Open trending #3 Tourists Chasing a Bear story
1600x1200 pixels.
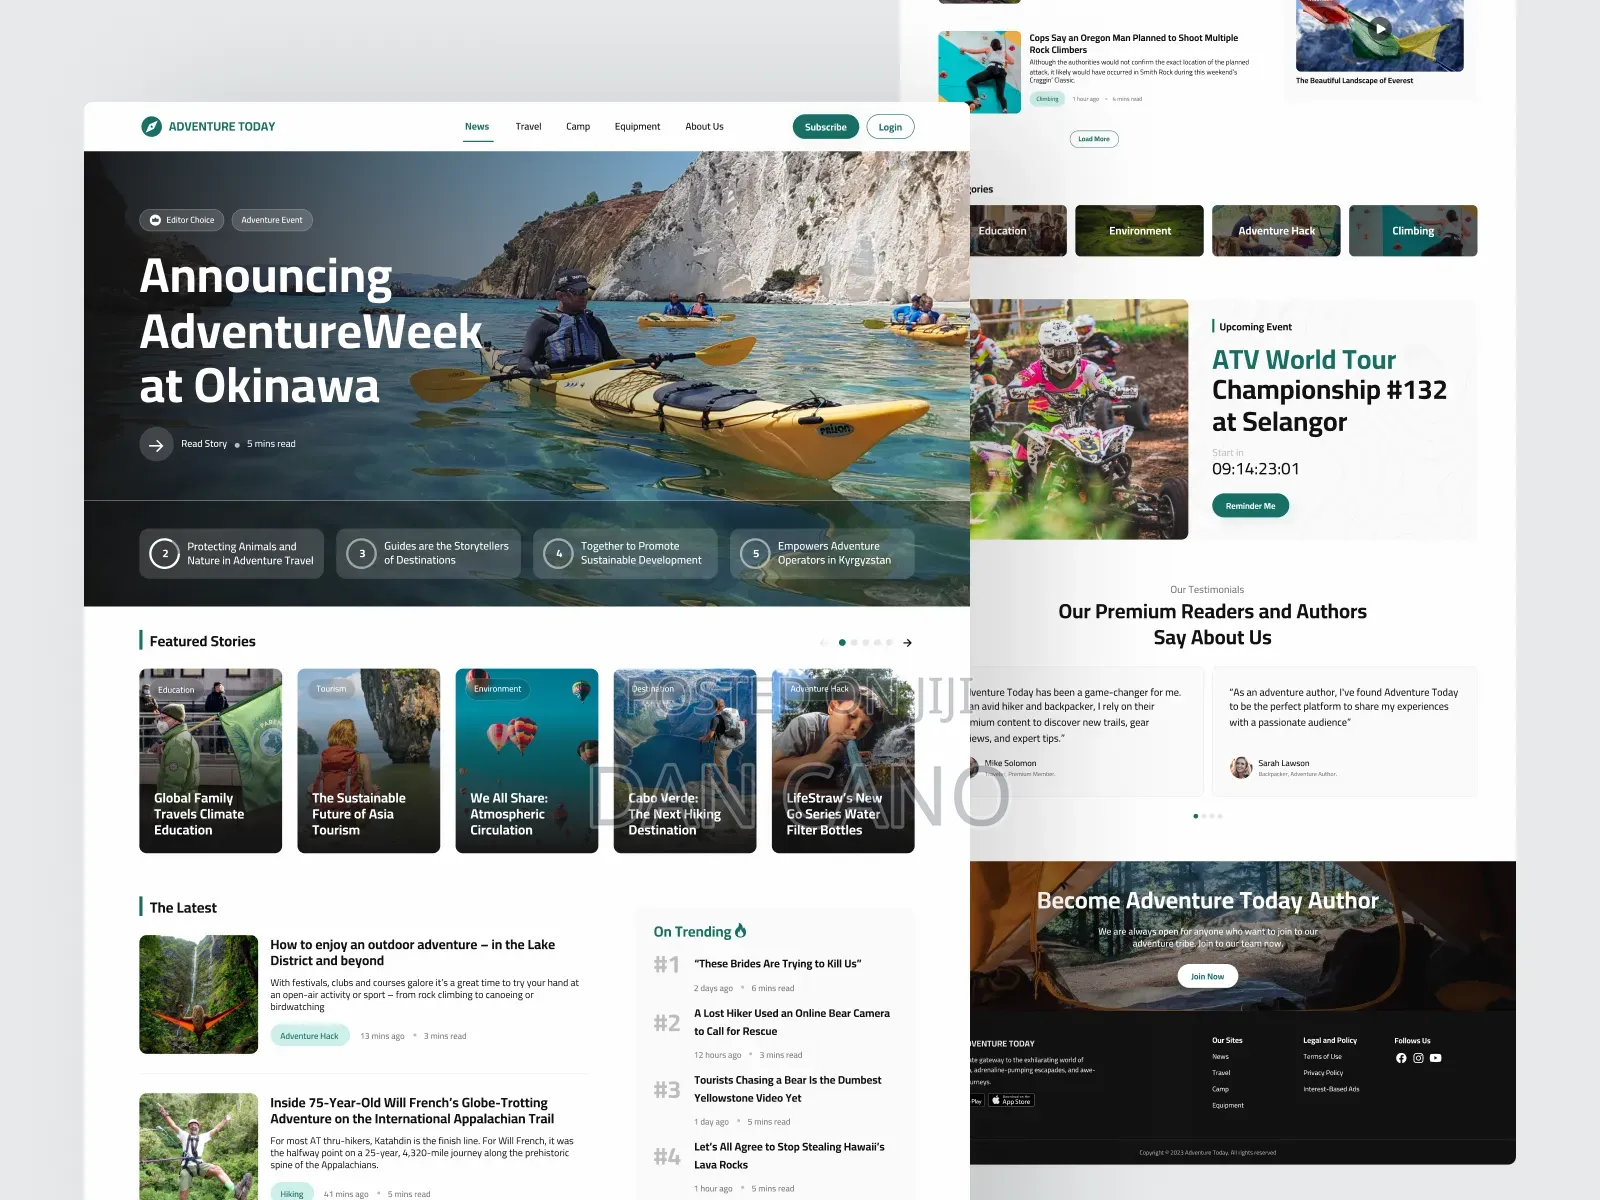[788, 1089]
